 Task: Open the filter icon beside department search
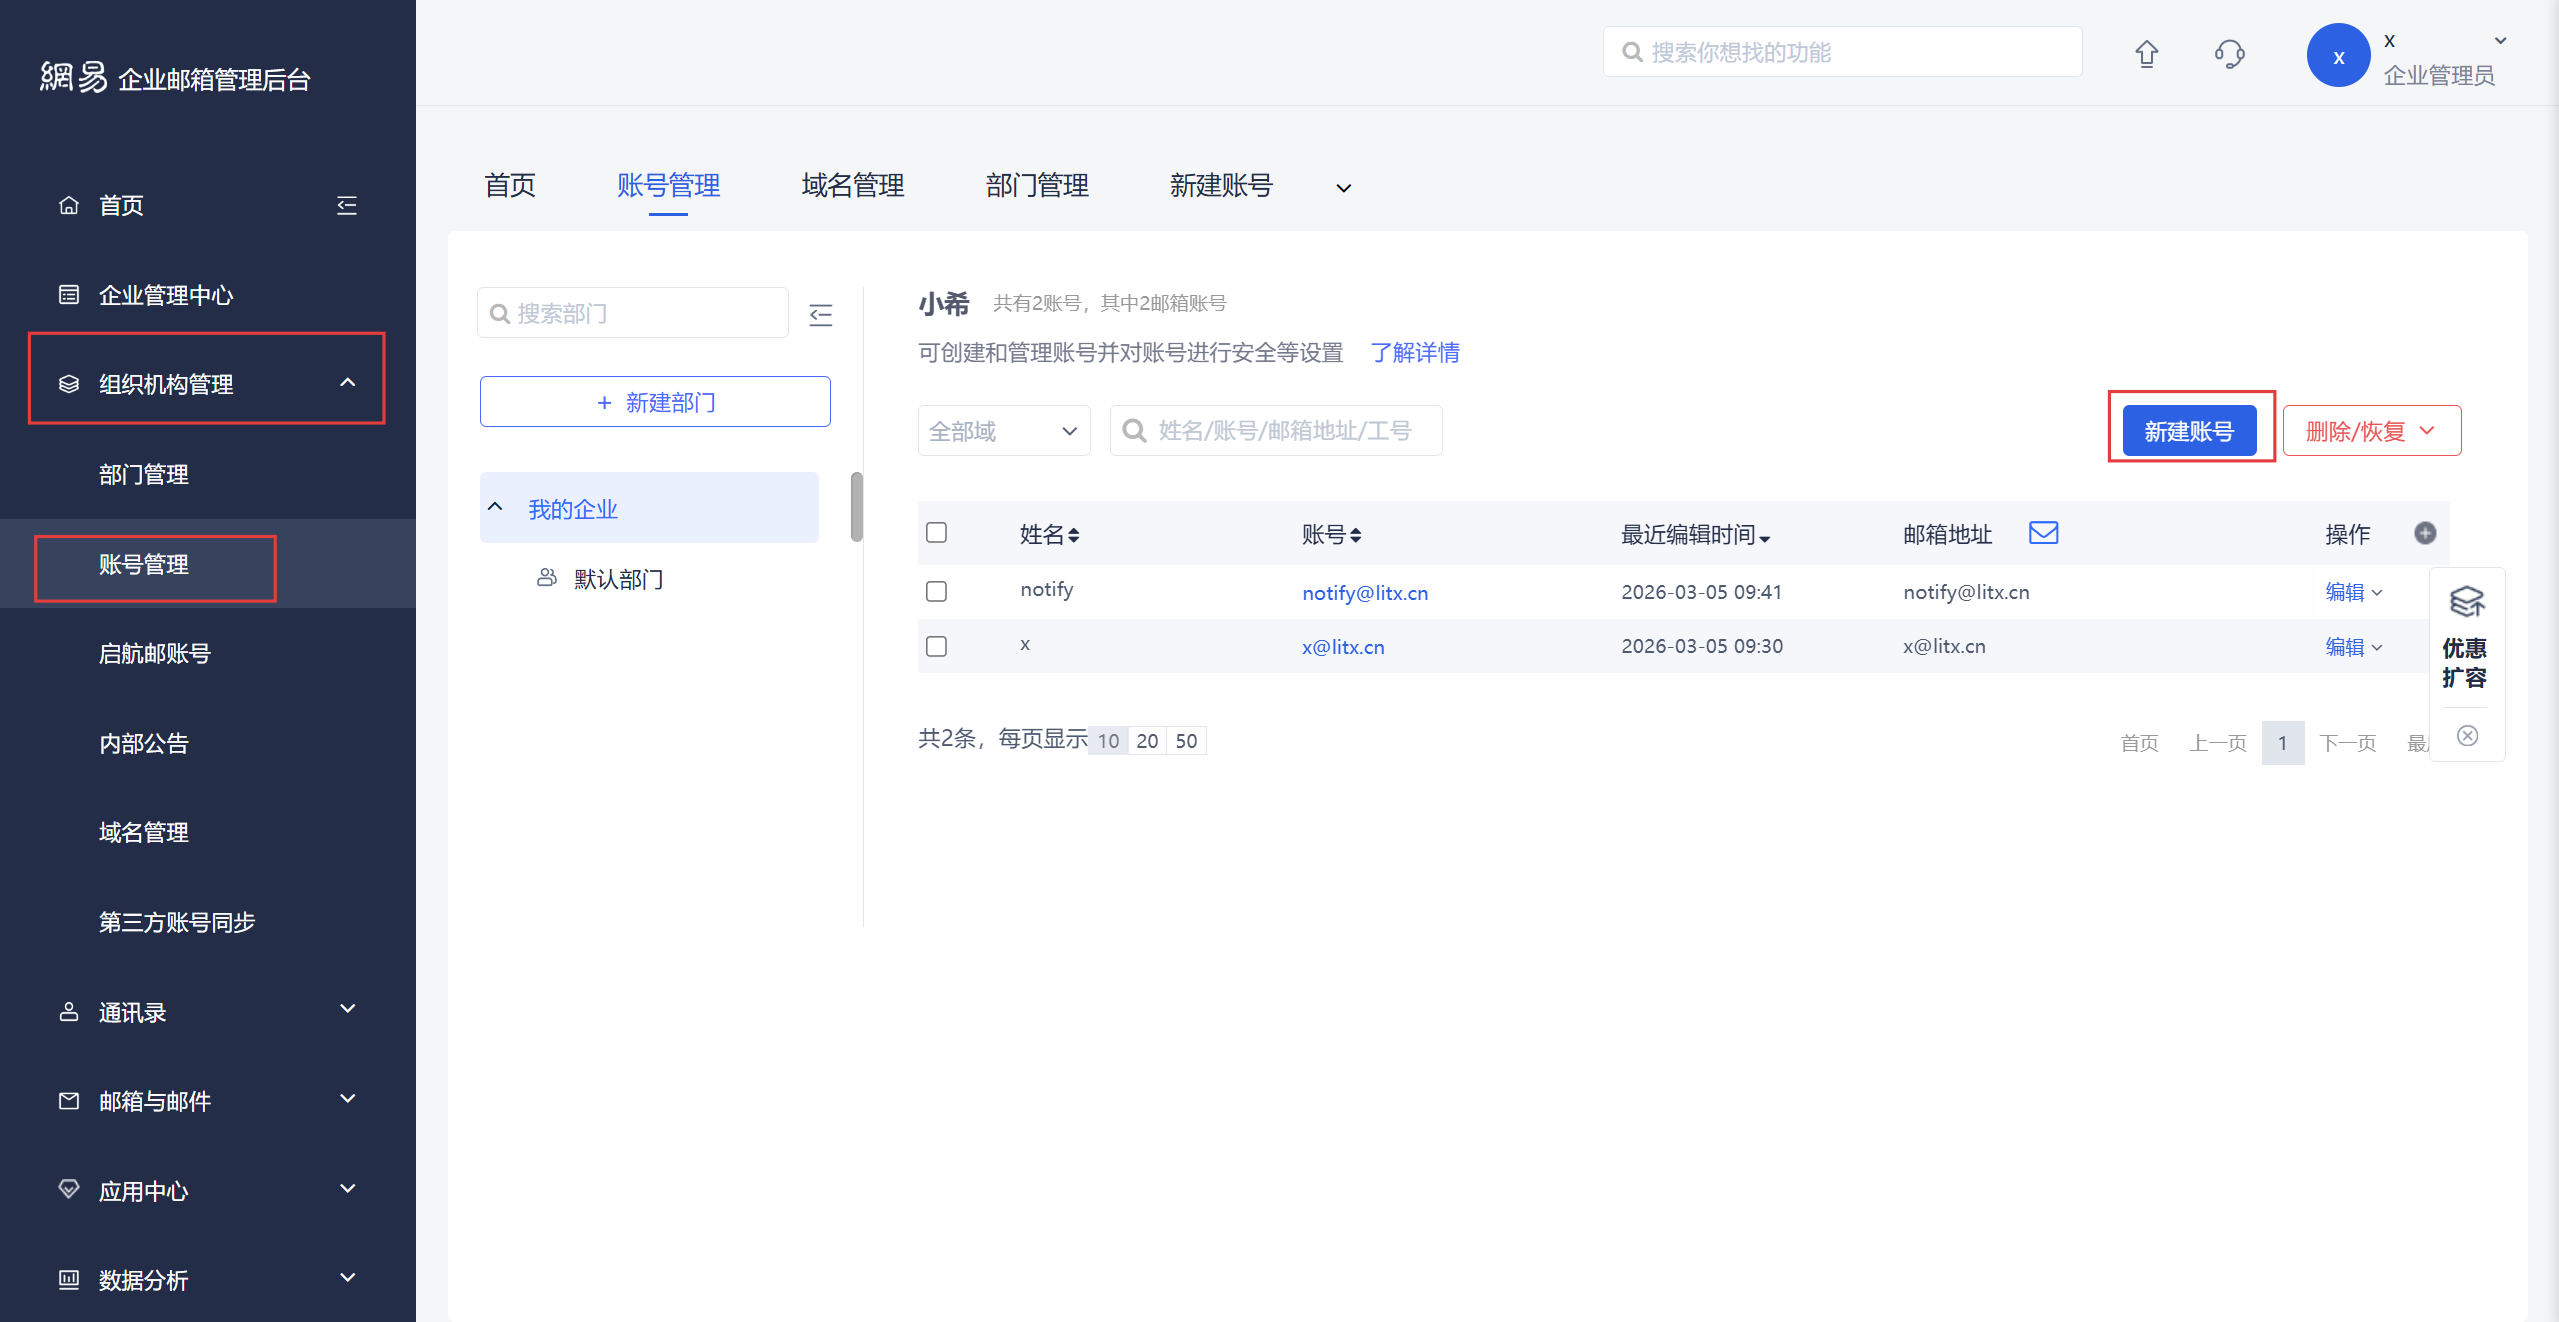(x=821, y=313)
